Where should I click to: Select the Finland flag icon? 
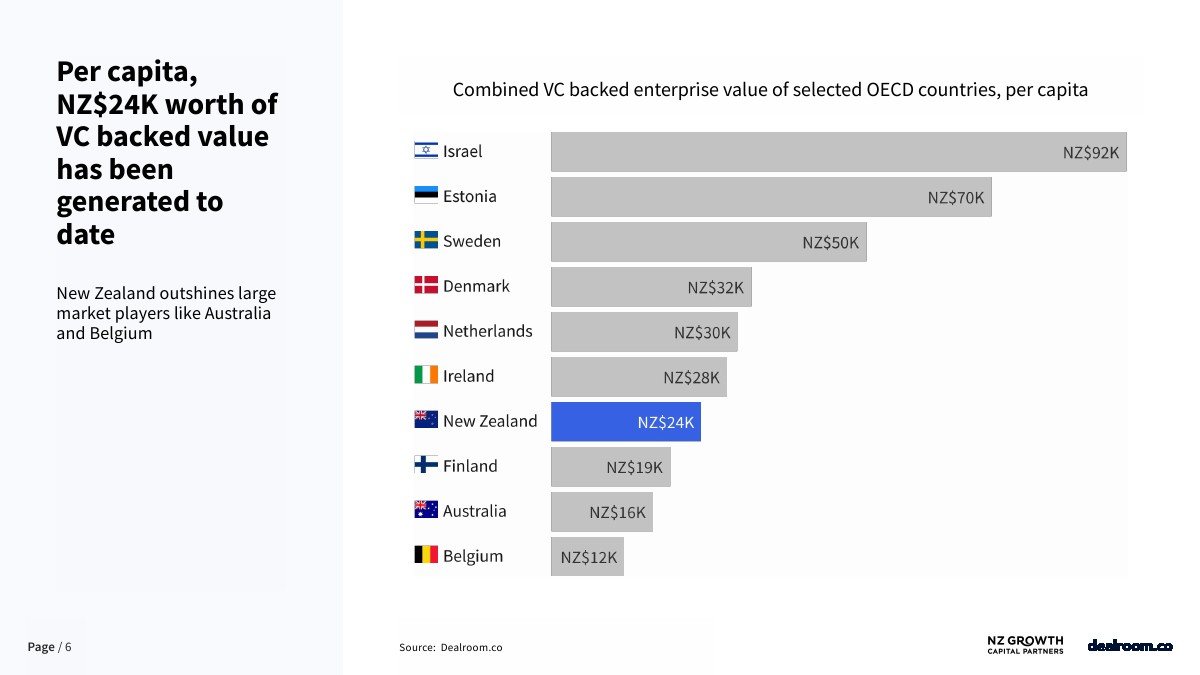[x=426, y=466]
